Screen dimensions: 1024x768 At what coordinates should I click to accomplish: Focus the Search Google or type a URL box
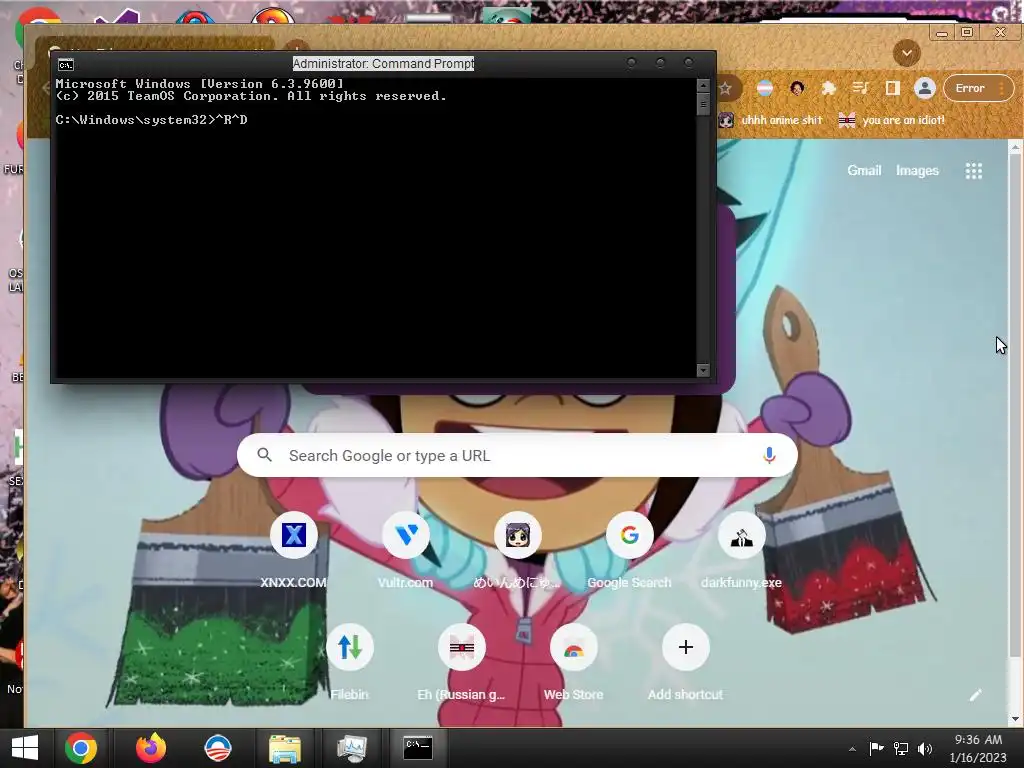pyautogui.click(x=517, y=455)
